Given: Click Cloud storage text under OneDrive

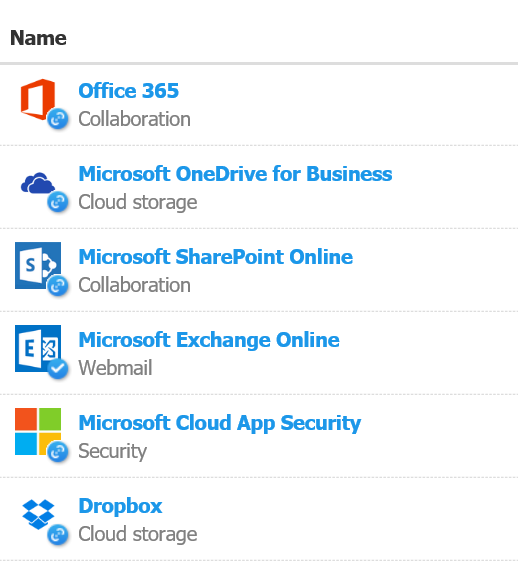Looking at the screenshot, I should pyautogui.click(x=138, y=203).
